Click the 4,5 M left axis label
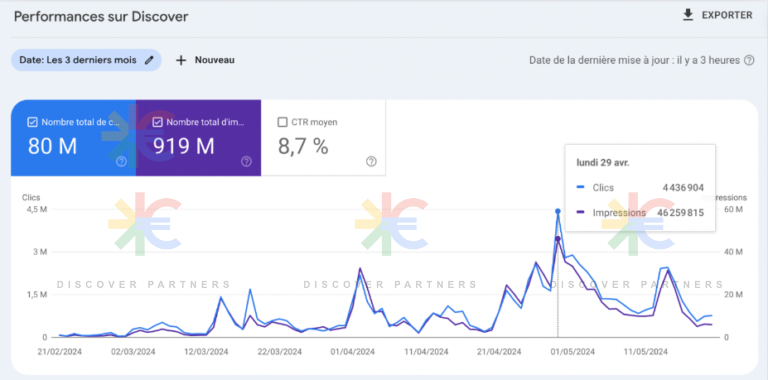This screenshot has width=768, height=380. [37, 210]
